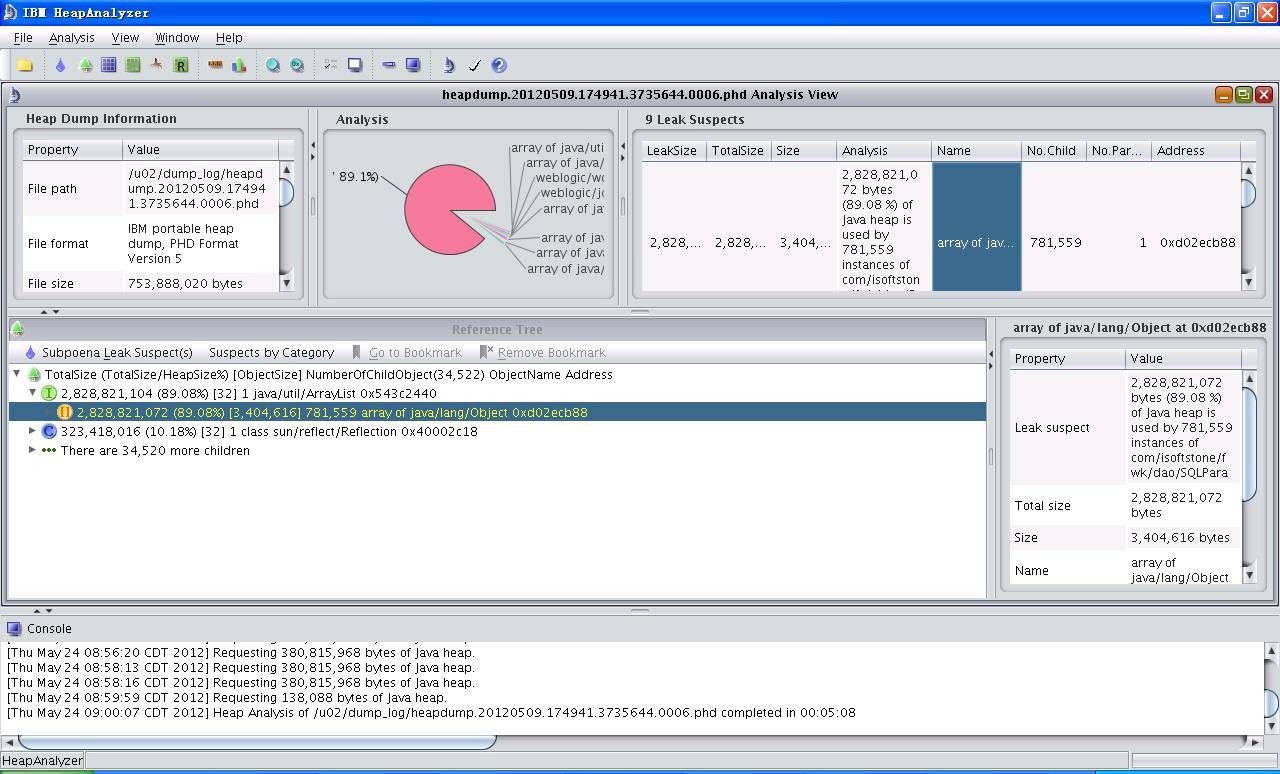The image size is (1280, 774).
Task: Click the open folder toolbar icon
Action: click(x=25, y=65)
